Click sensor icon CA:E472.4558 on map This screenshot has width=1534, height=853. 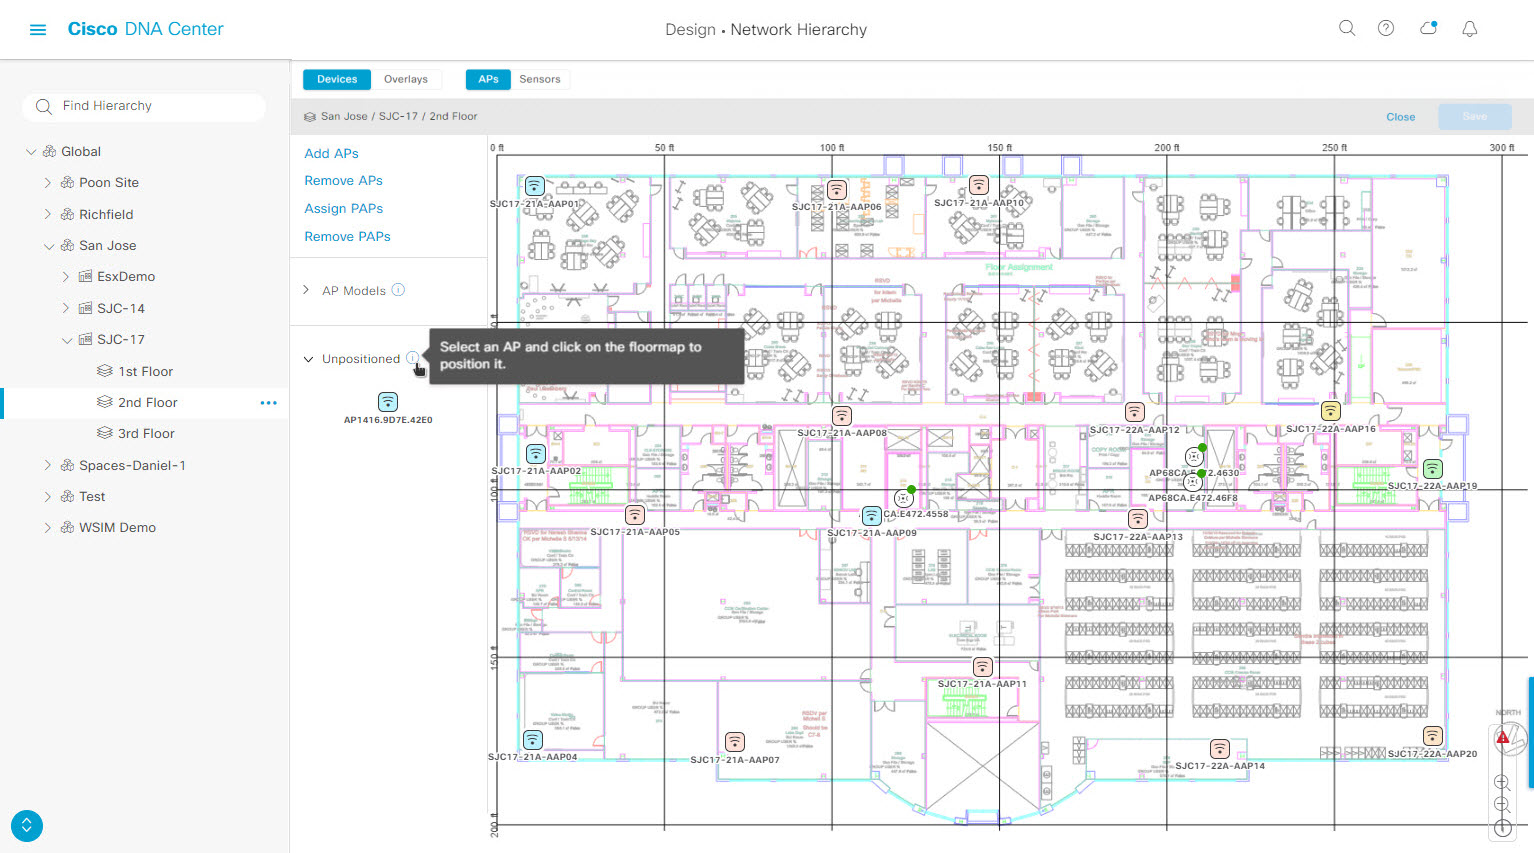[x=904, y=498]
